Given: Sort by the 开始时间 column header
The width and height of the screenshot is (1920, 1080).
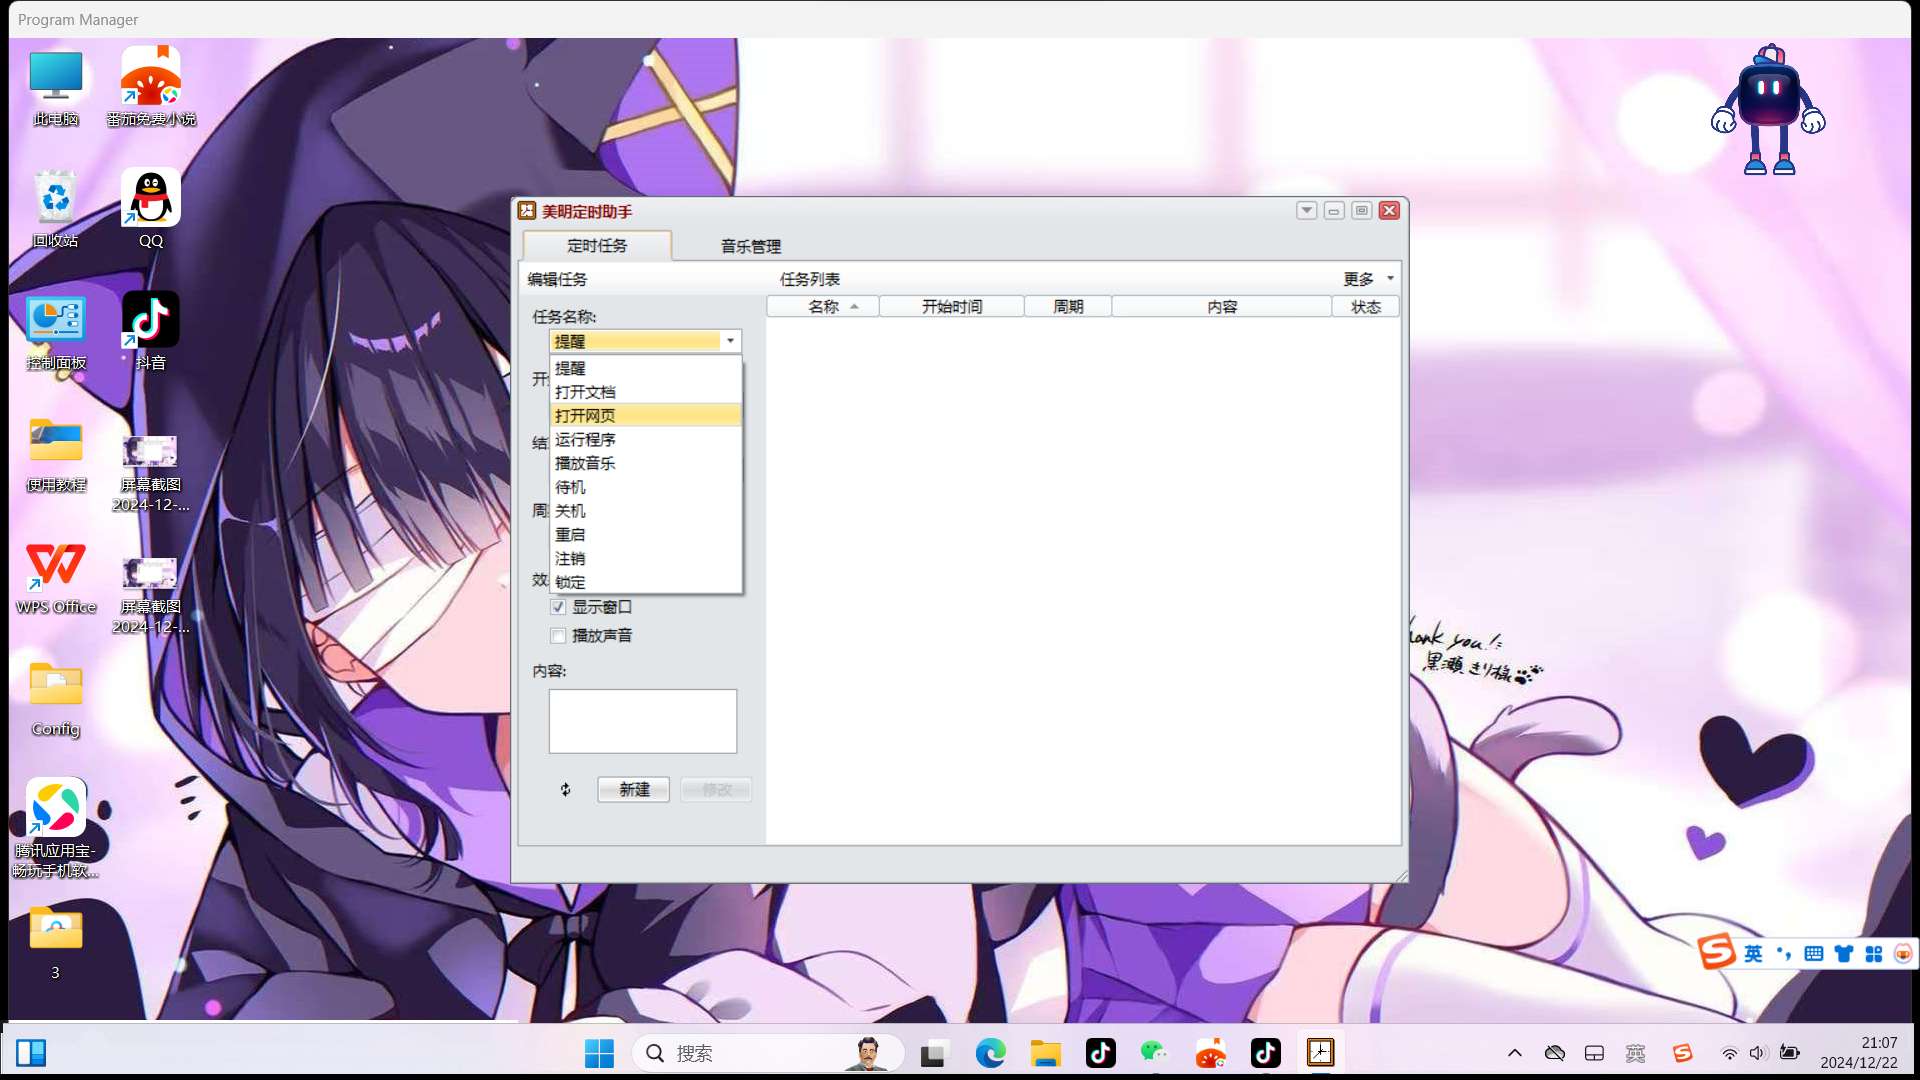Looking at the screenshot, I should pos(952,307).
